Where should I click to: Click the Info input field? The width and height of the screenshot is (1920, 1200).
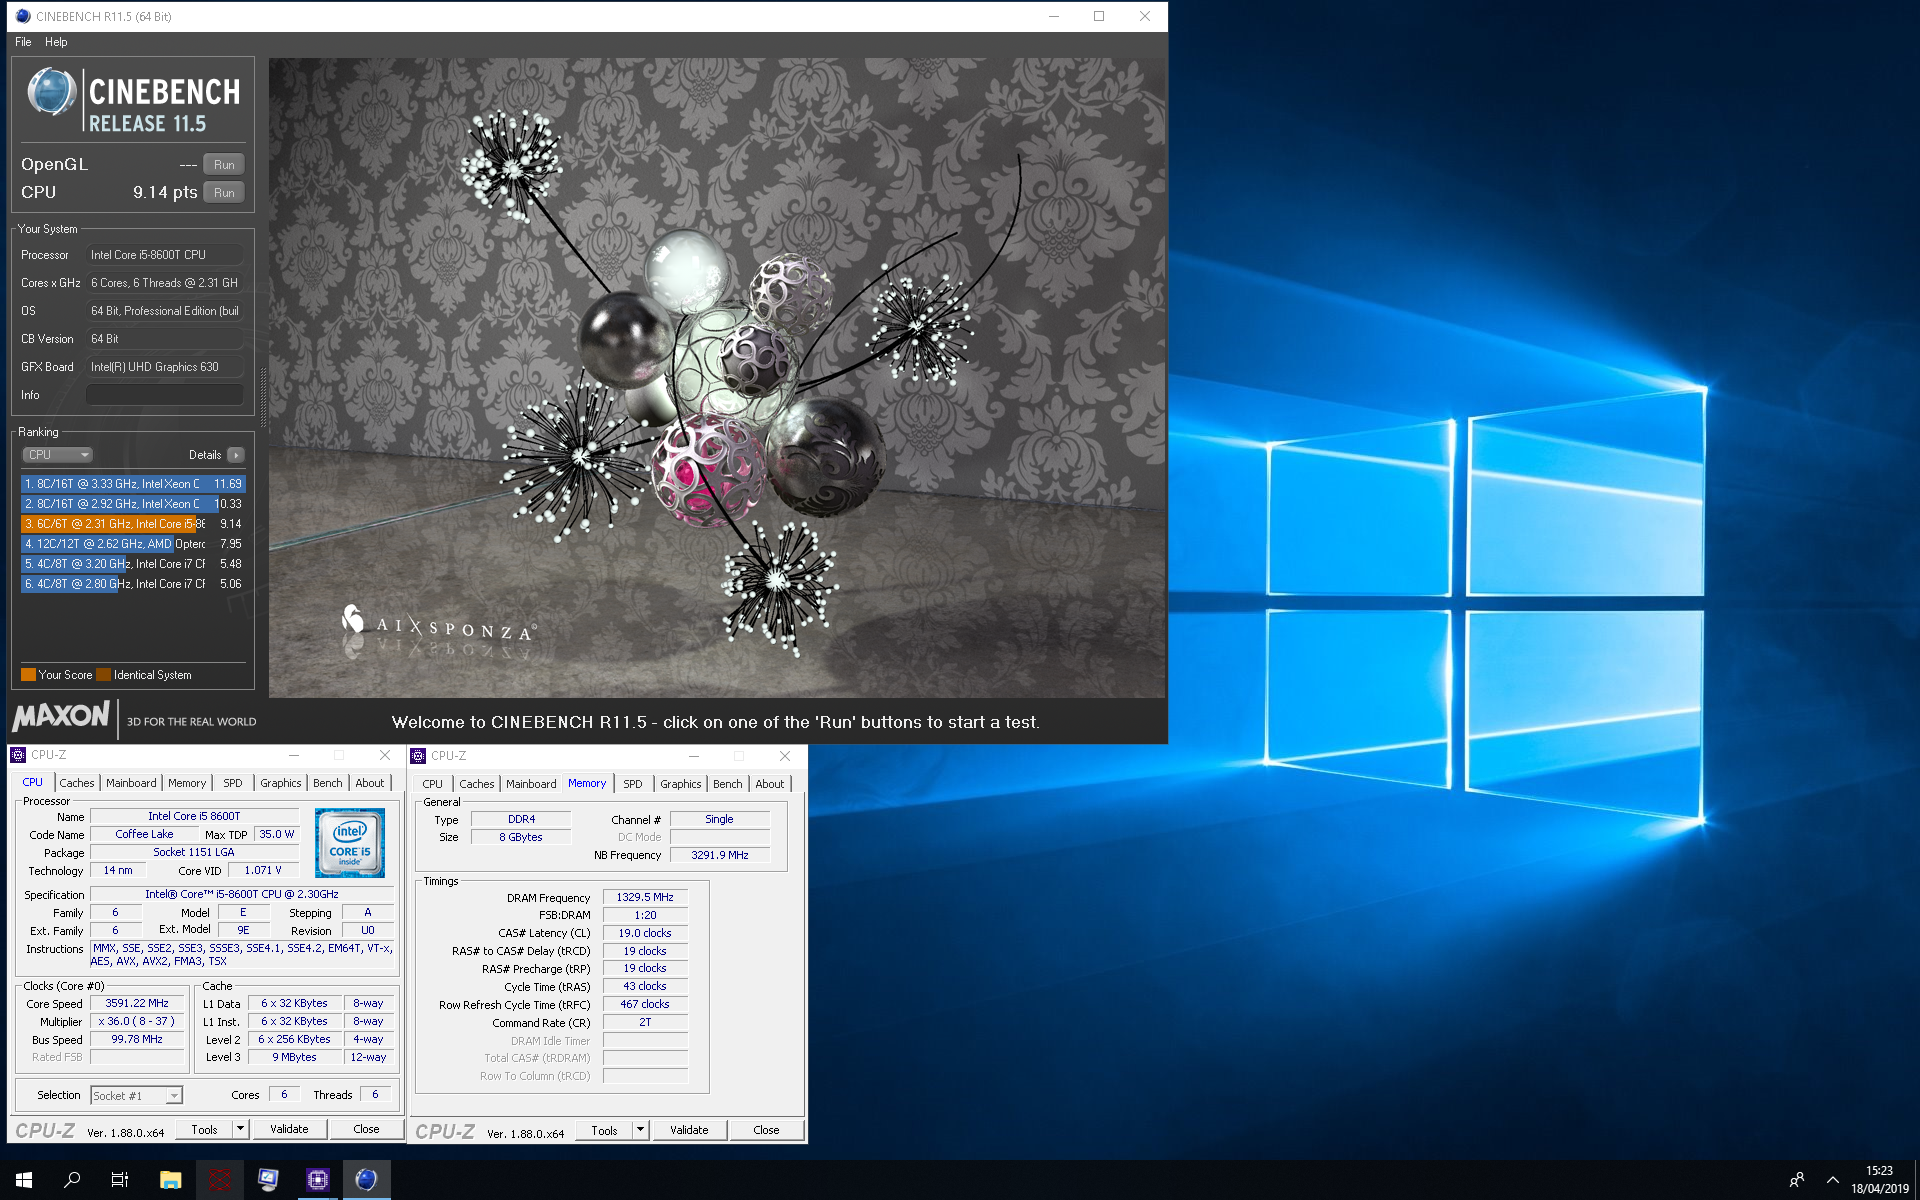click(165, 395)
